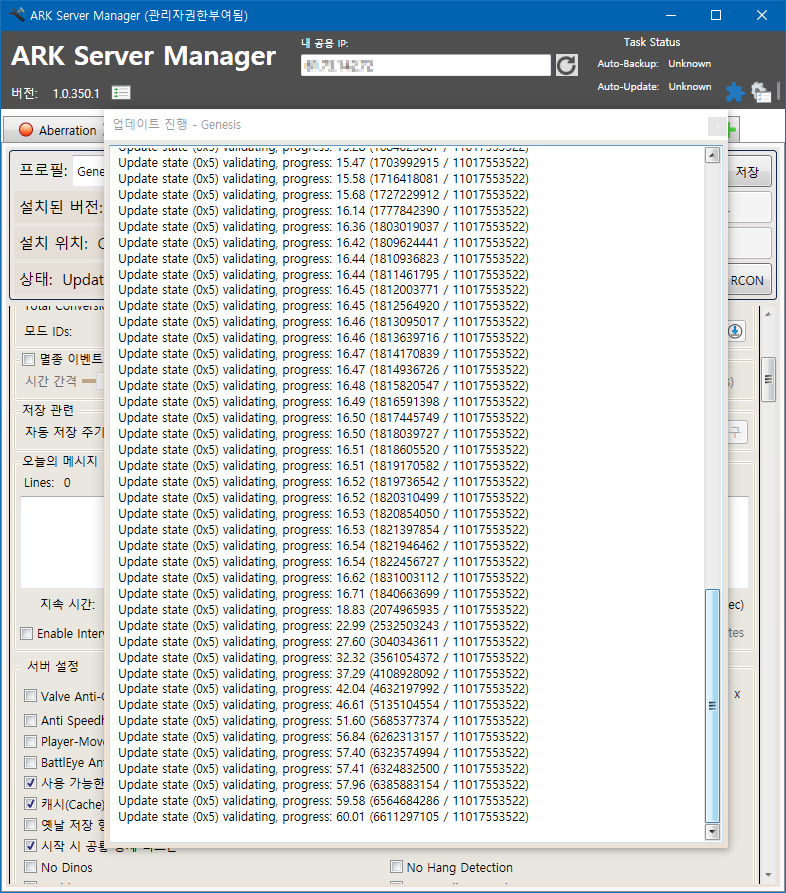Click the RCON button
The width and height of the screenshot is (786, 893).
[x=748, y=281]
